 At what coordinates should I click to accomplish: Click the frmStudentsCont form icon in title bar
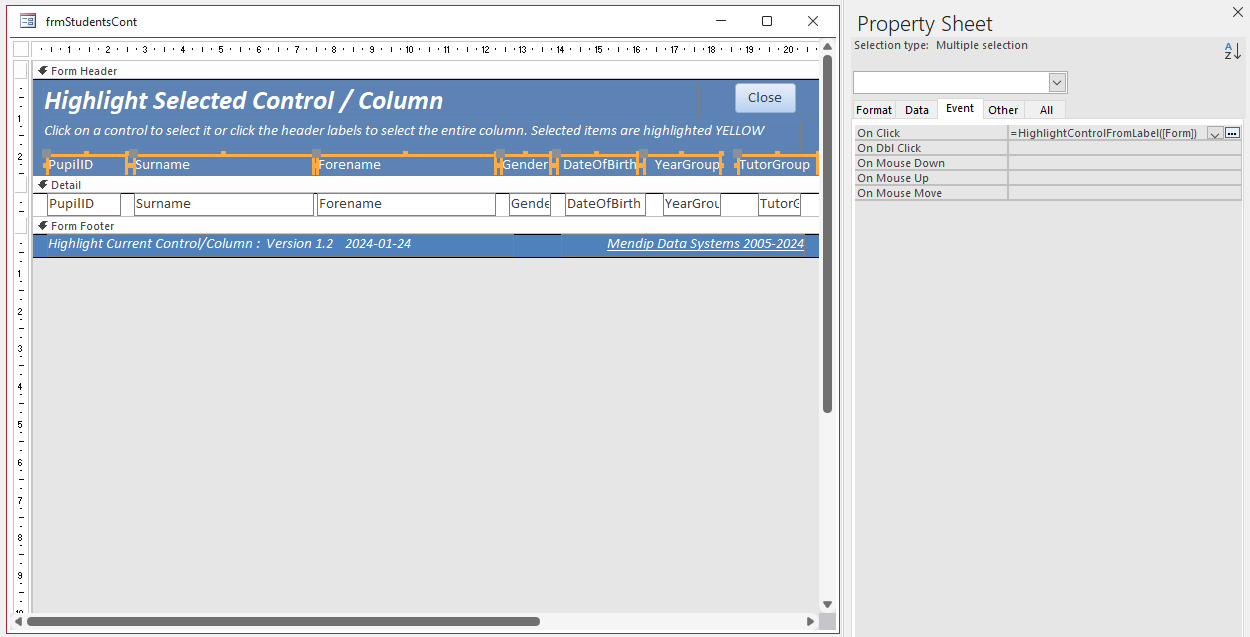click(x=28, y=21)
